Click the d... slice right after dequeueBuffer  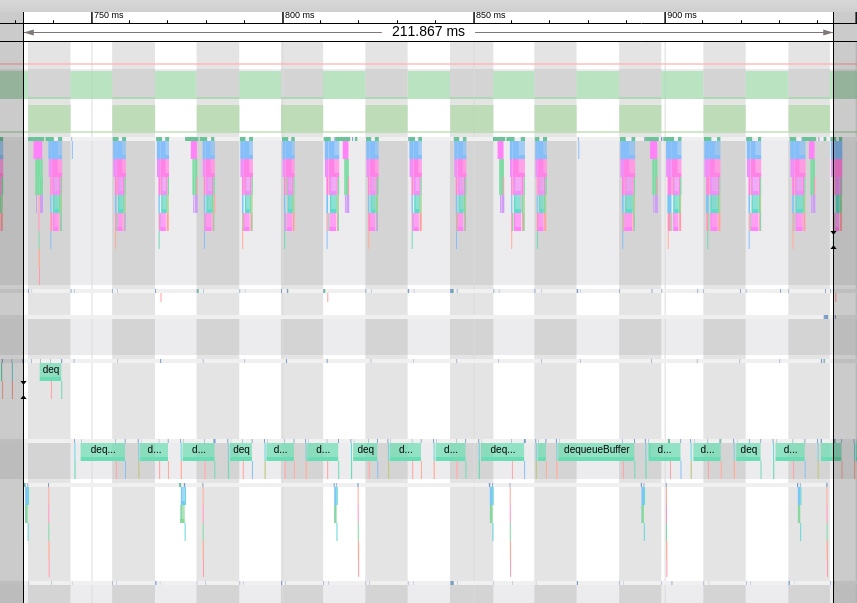664,450
